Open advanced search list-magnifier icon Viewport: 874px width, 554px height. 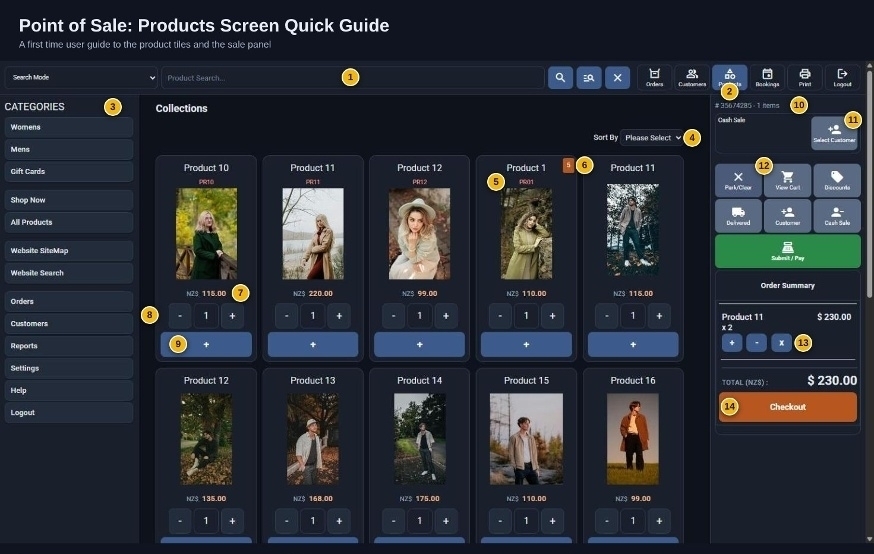point(589,77)
